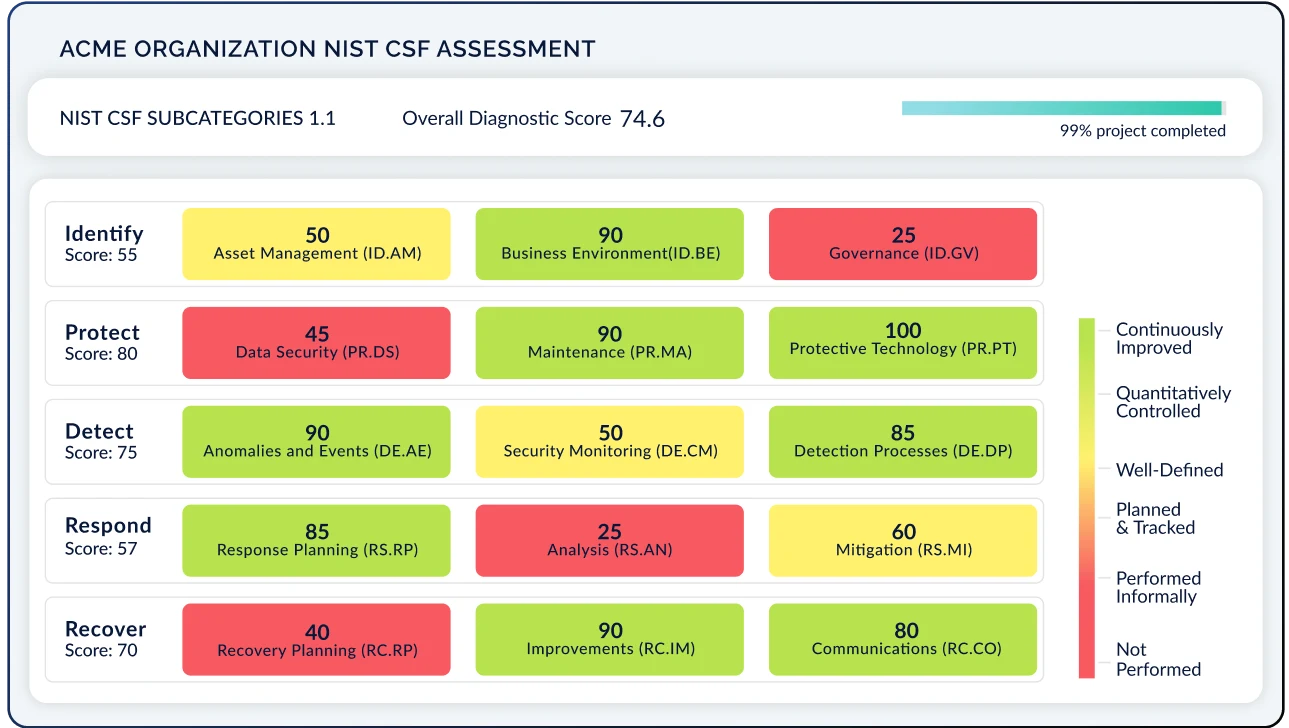Select the Recover function heading

tap(105, 629)
